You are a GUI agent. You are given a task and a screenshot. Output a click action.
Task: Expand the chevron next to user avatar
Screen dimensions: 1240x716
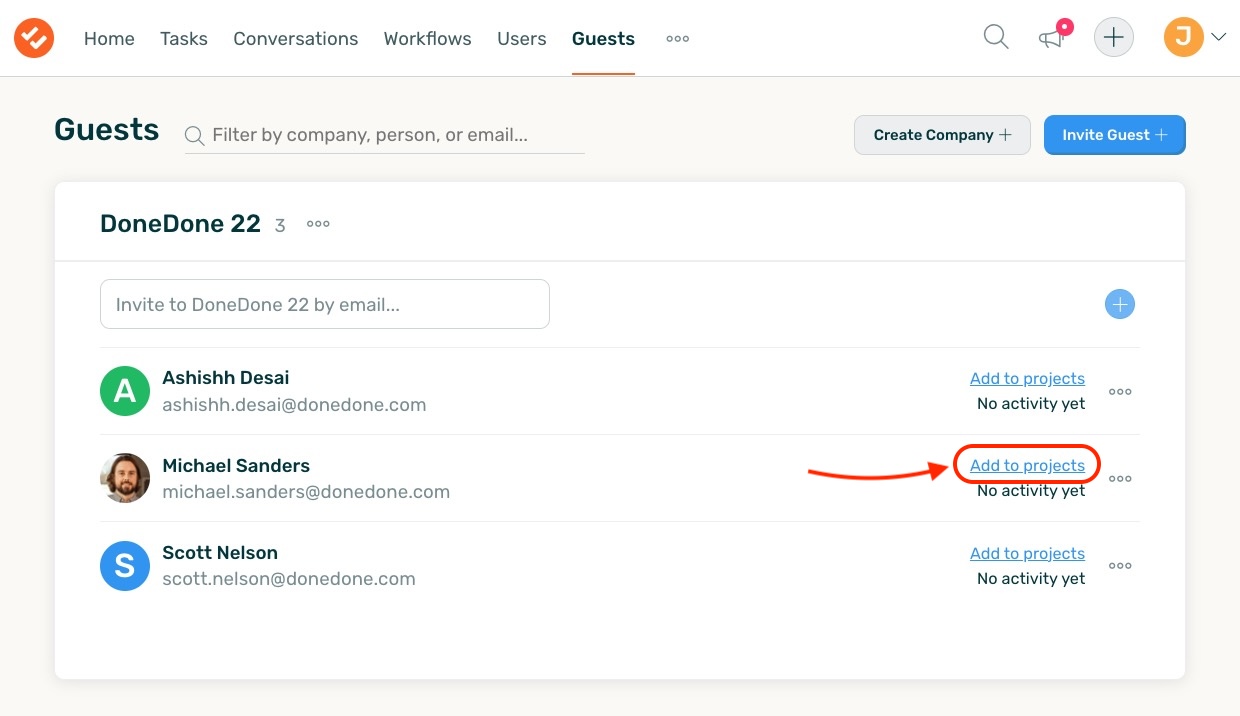(x=1219, y=38)
